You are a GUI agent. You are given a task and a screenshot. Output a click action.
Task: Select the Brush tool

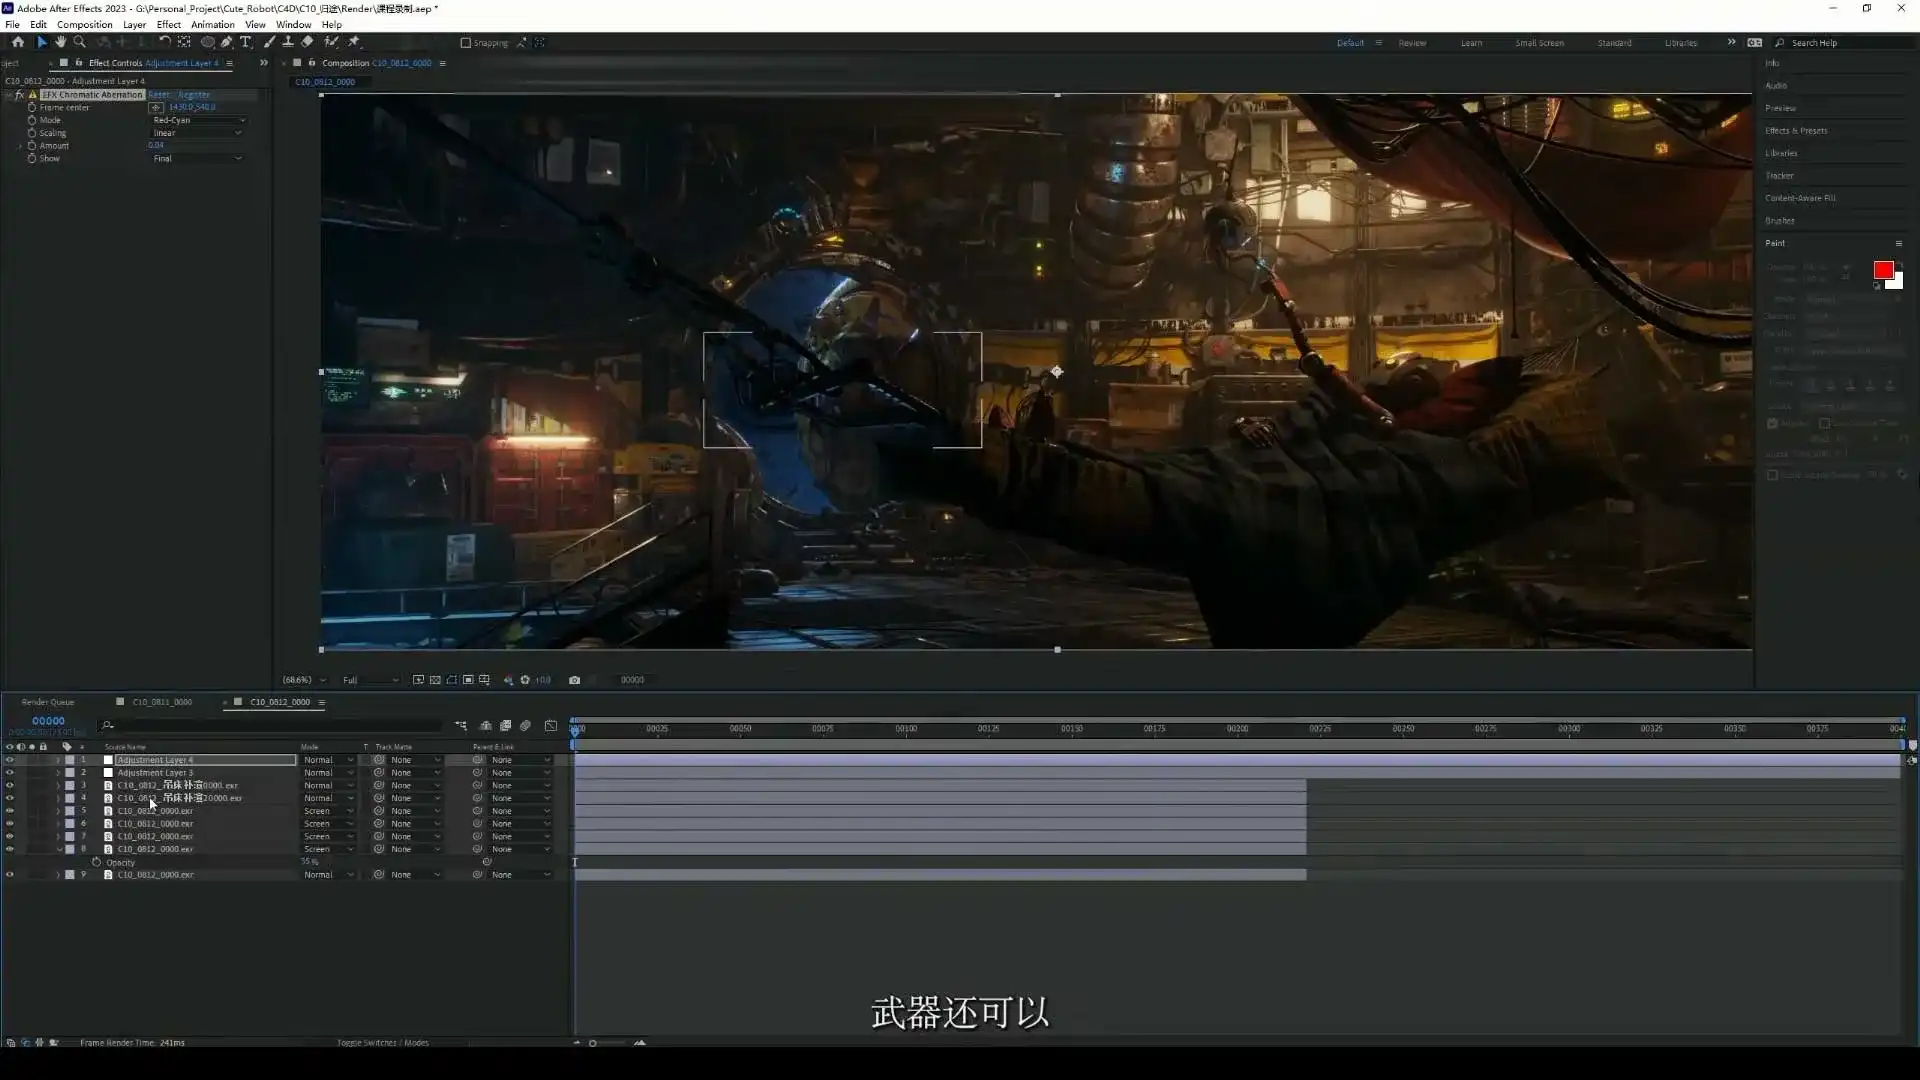click(270, 42)
